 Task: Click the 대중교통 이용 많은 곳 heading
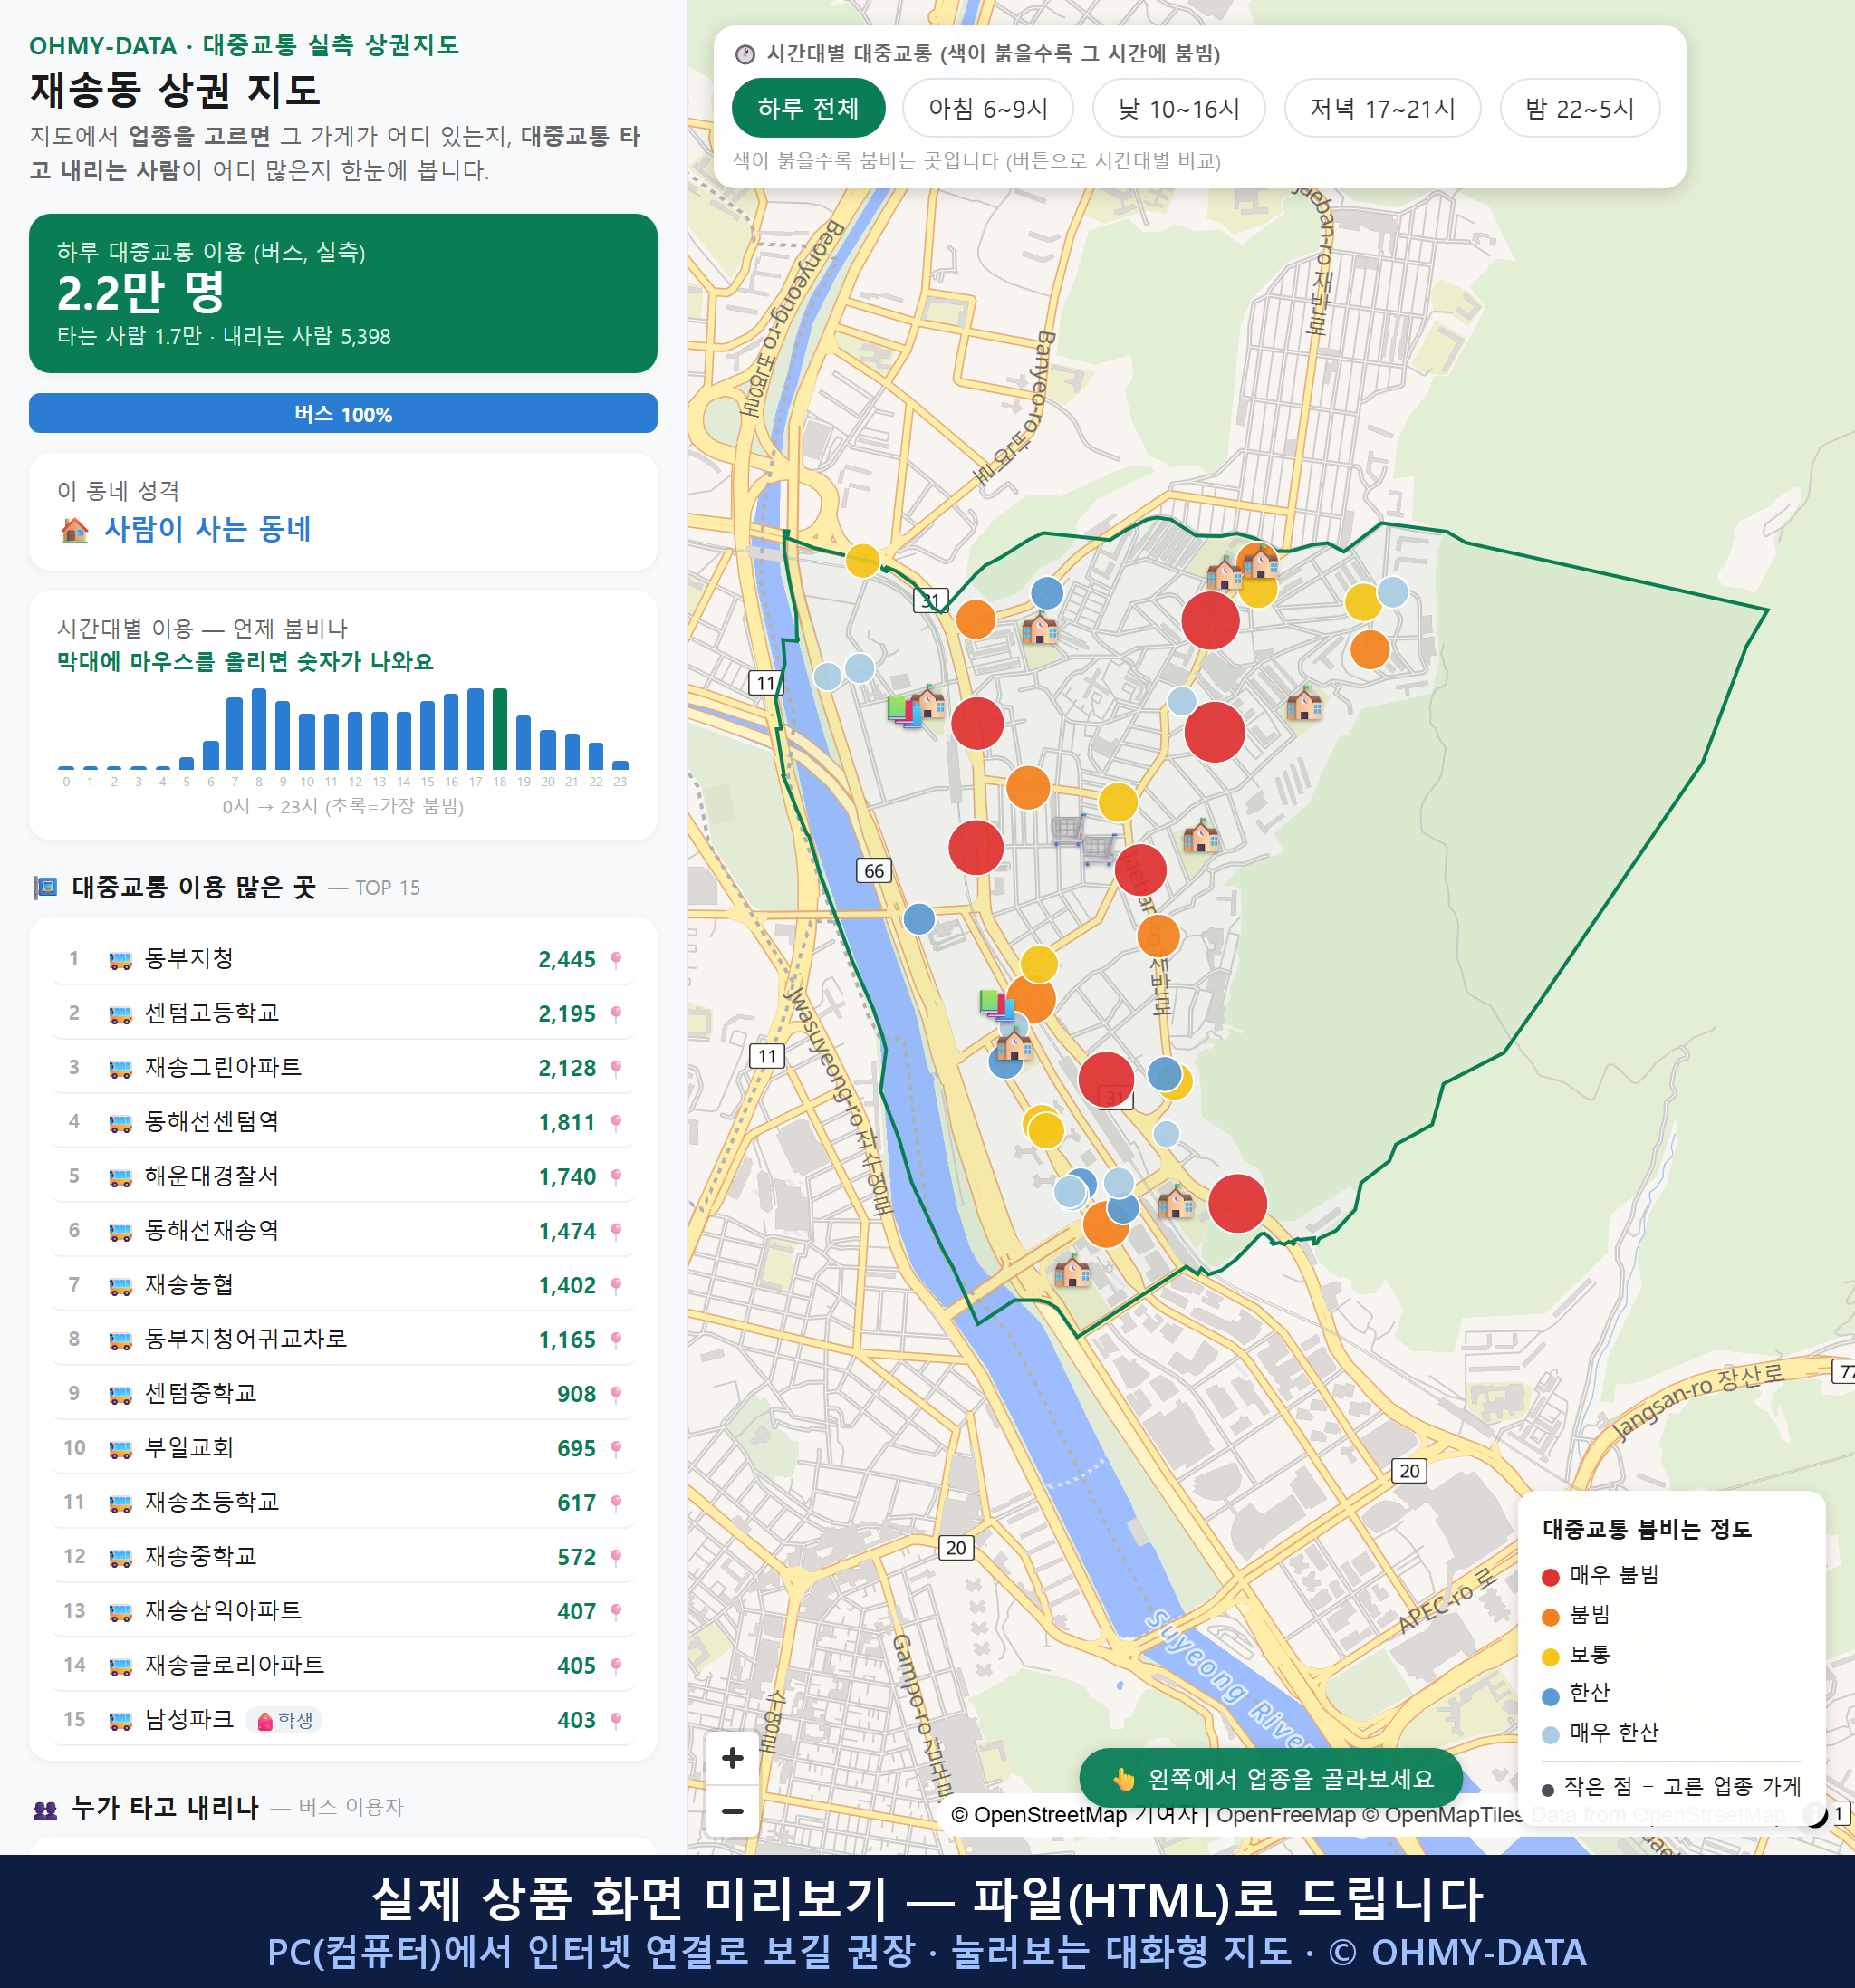click(x=194, y=887)
